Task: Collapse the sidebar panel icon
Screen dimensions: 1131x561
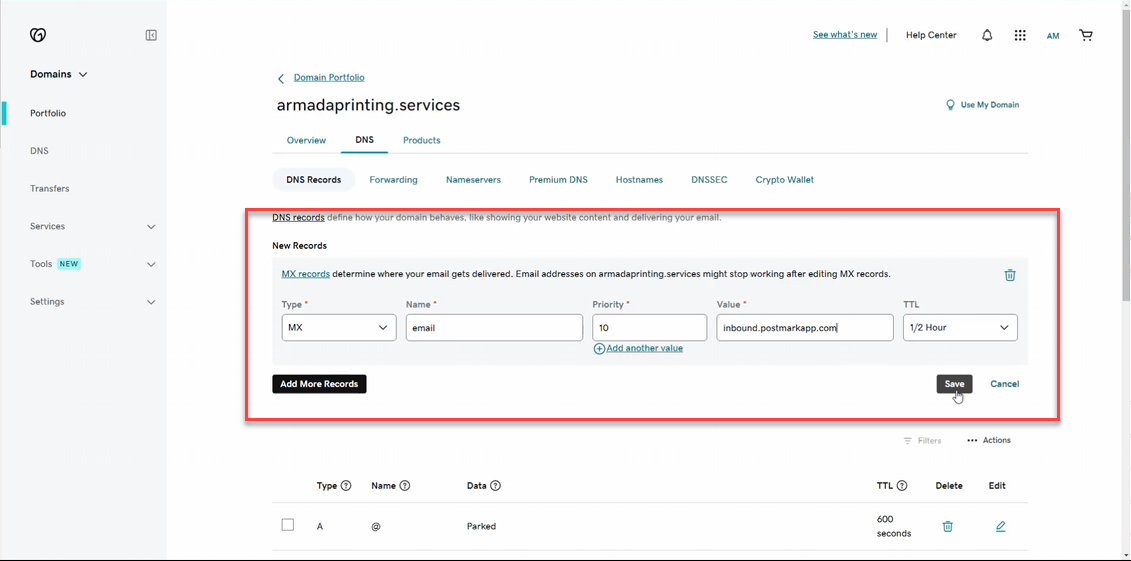Action: coord(151,35)
